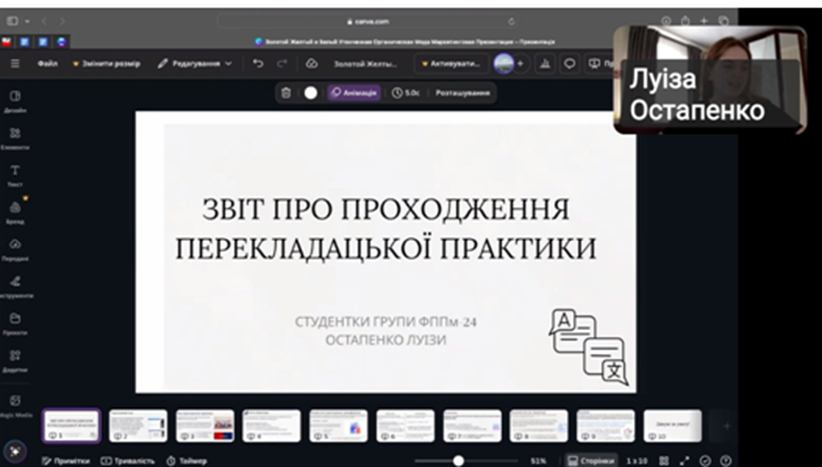Open the hamburger main menu
Image resolution: width=822 pixels, height=467 pixels.
click(14, 63)
